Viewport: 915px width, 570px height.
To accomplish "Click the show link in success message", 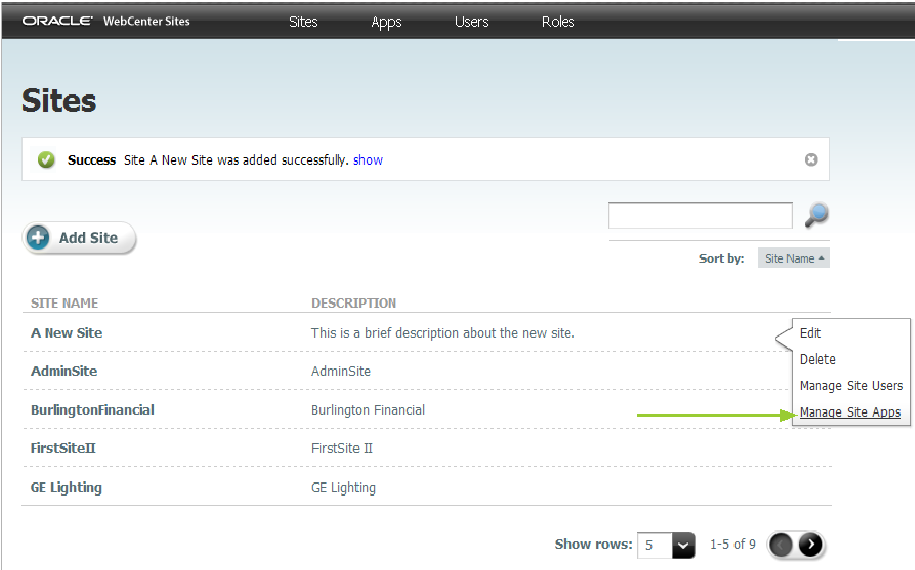I will click(x=368, y=160).
